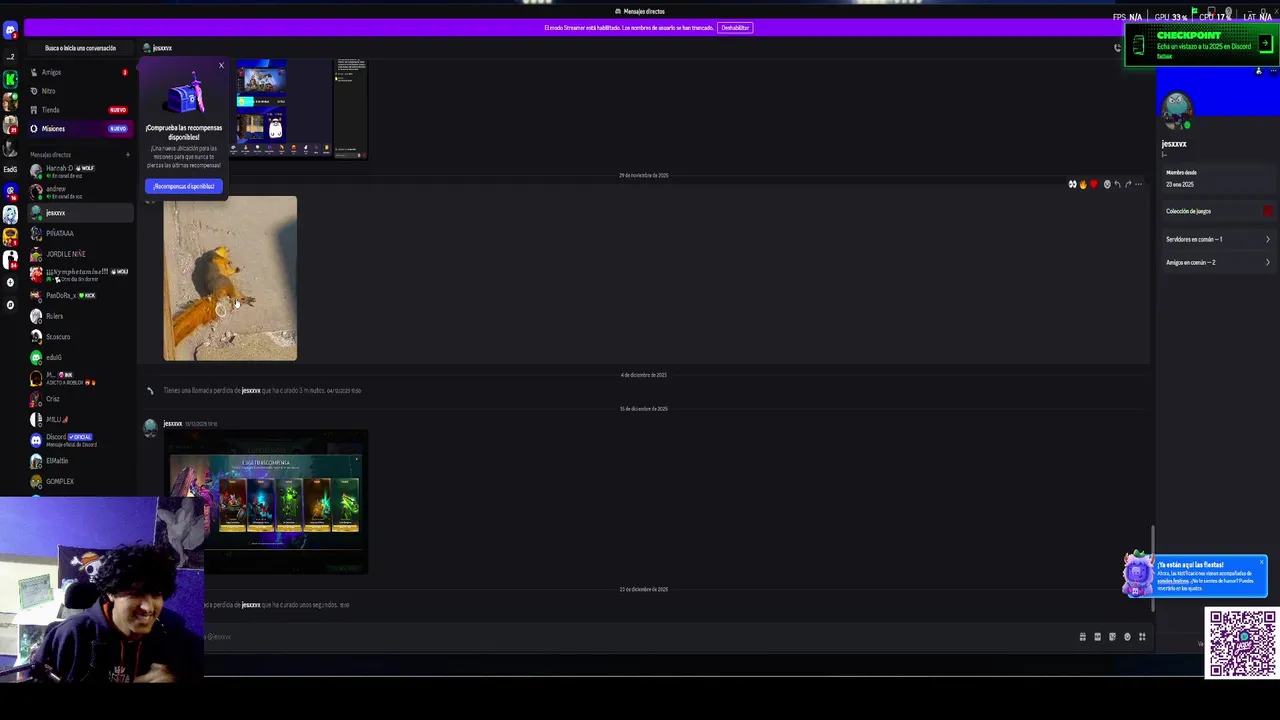1280x720 pixels.
Task: Click Checkpoint banner arrow icon
Action: coord(1265,44)
